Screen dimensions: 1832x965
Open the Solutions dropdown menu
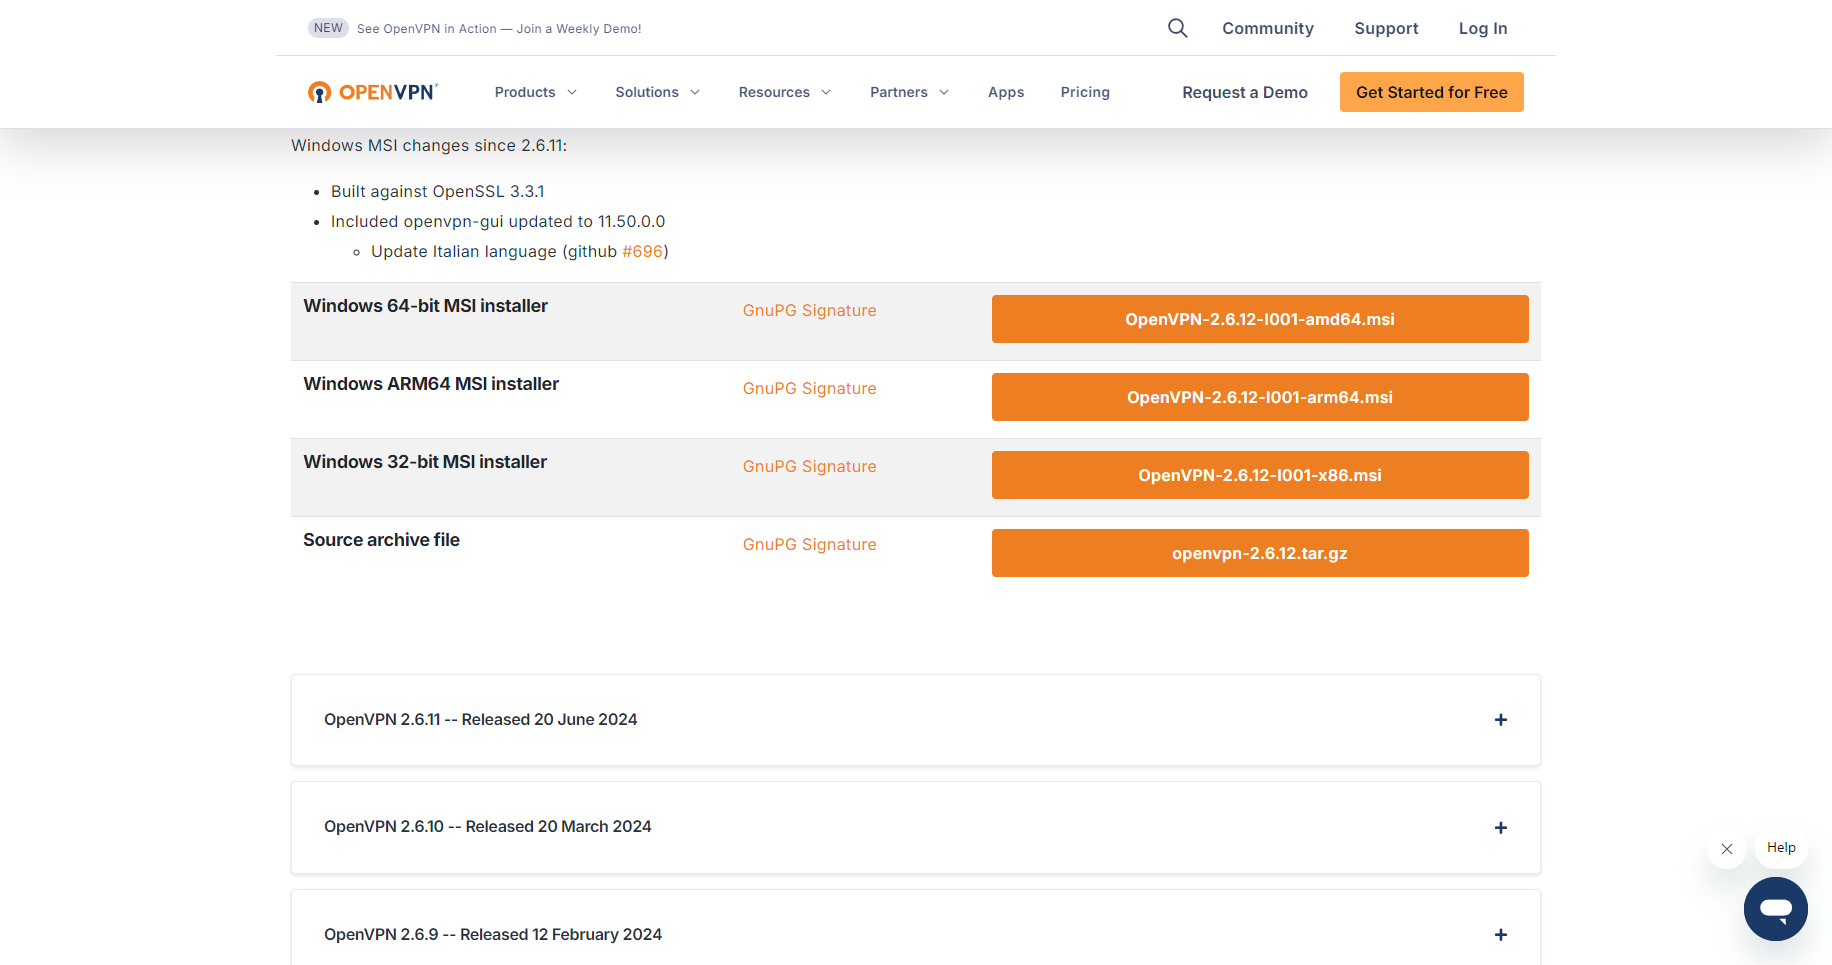pyautogui.click(x=657, y=92)
